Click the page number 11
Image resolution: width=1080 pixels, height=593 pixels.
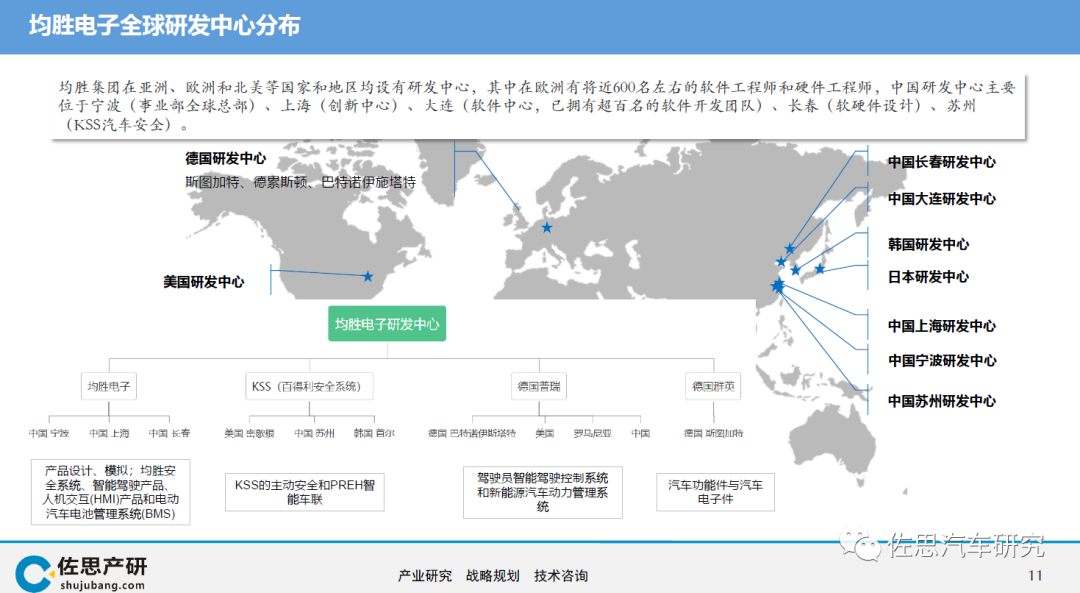[x=1035, y=576]
